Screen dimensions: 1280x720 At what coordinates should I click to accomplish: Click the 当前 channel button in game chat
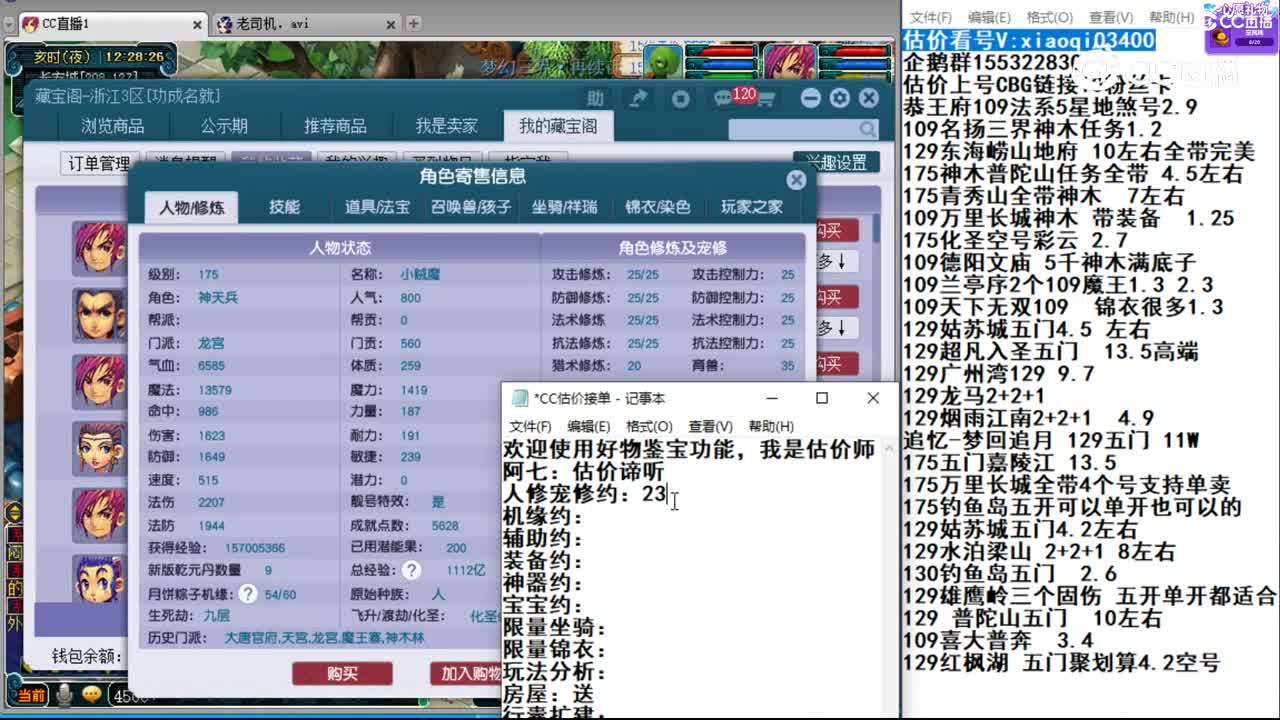pyautogui.click(x=30, y=695)
